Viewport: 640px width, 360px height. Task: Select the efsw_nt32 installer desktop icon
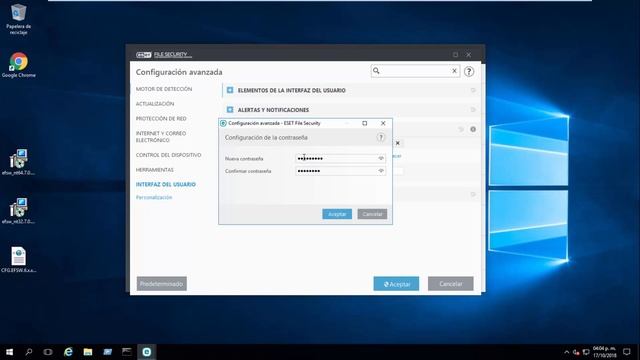18,211
